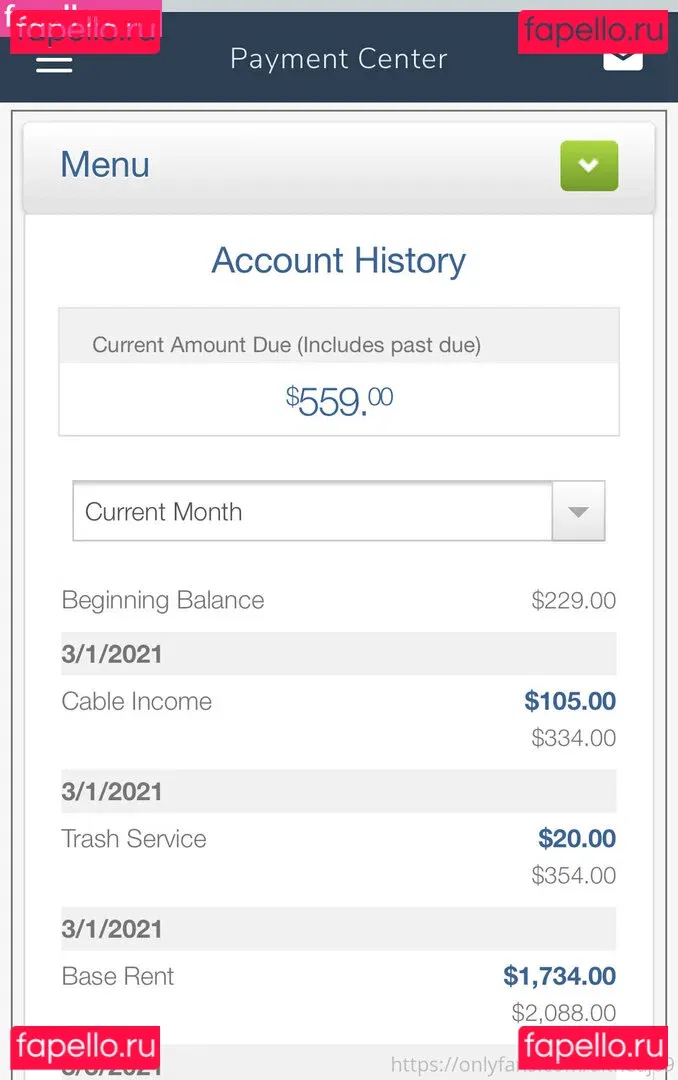This screenshot has width=678, height=1080.
Task: Click the bottom-left fapello.ru watermark
Action: pyautogui.click(x=85, y=1047)
